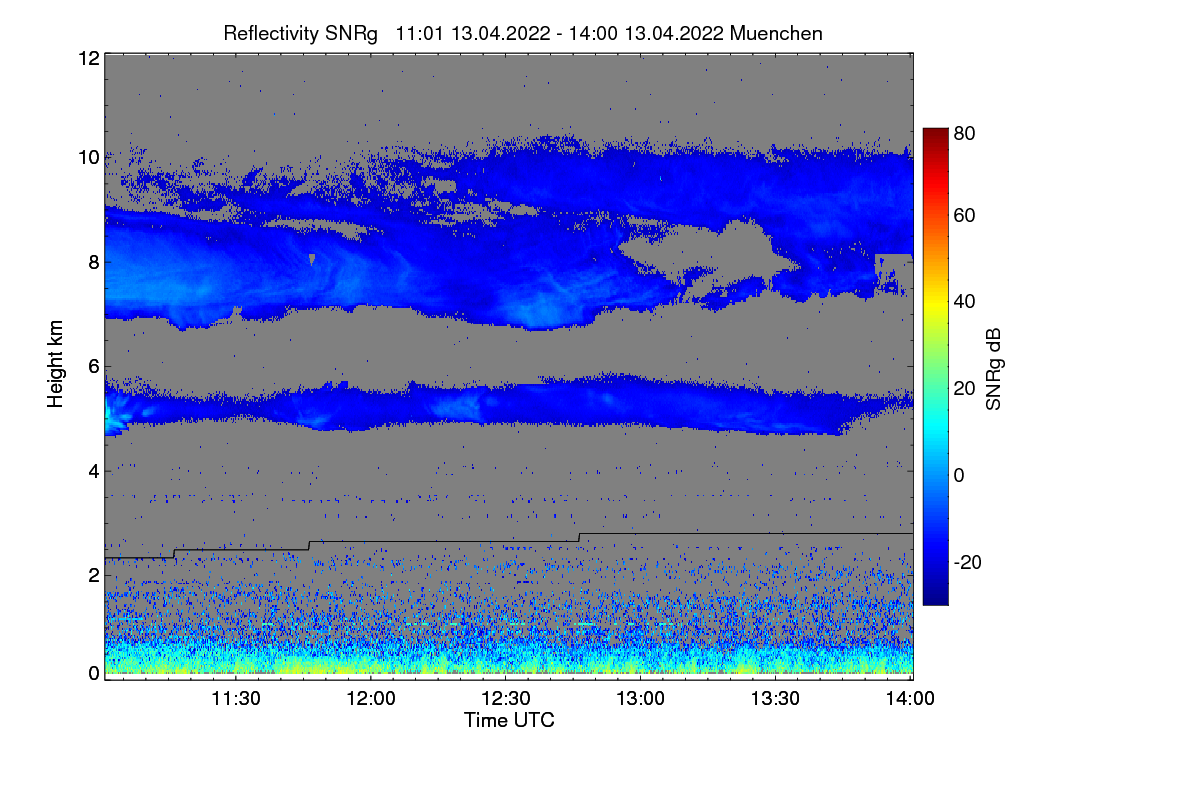Click the plot title 'Reflectivity SNRg'
The height and width of the screenshot is (800, 1200).
pyautogui.click(x=301, y=33)
